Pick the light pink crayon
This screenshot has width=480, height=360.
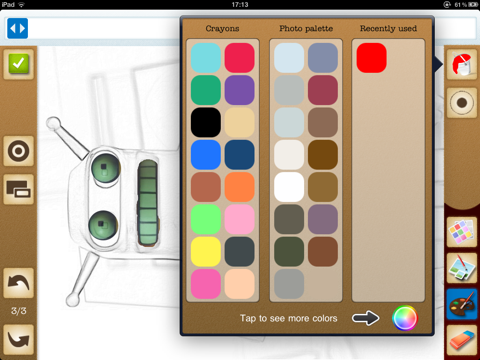(x=239, y=219)
